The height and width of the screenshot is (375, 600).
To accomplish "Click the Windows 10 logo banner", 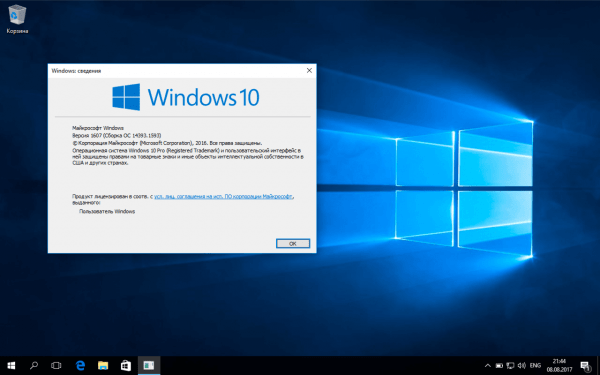I will click(186, 97).
